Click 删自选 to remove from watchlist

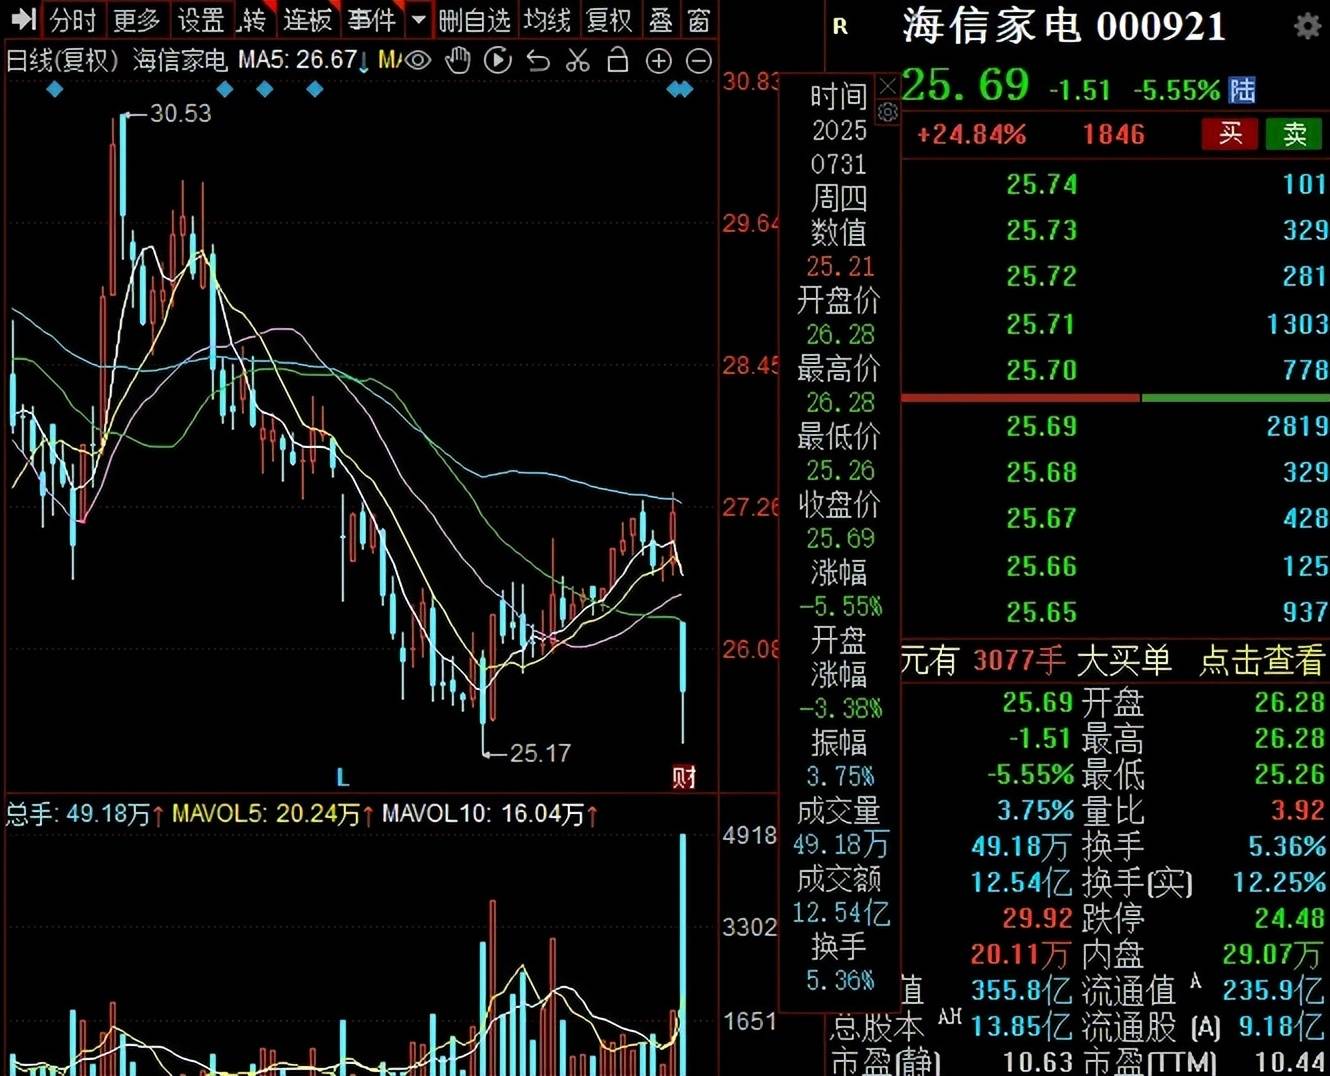click(x=475, y=20)
